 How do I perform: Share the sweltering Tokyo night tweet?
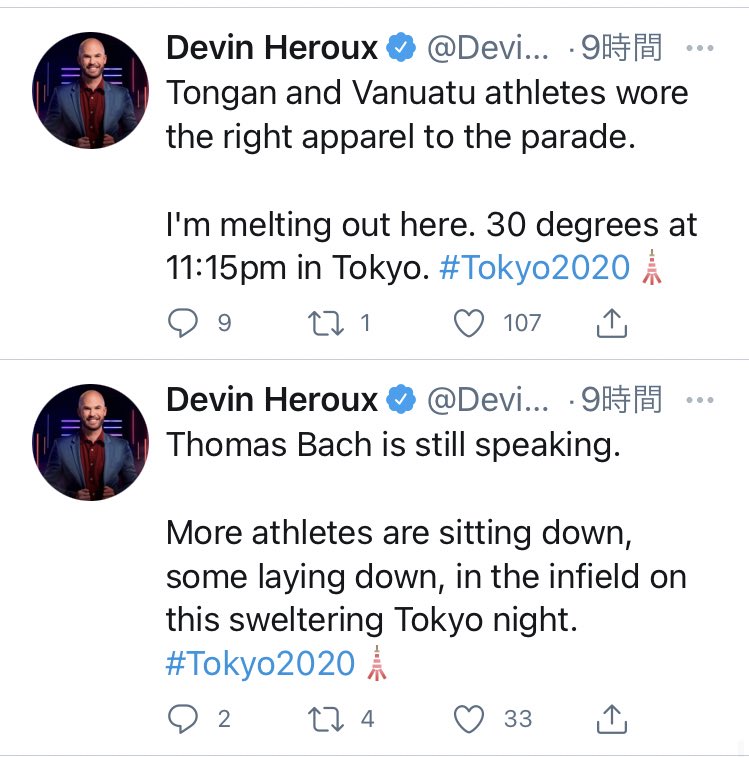point(611,719)
